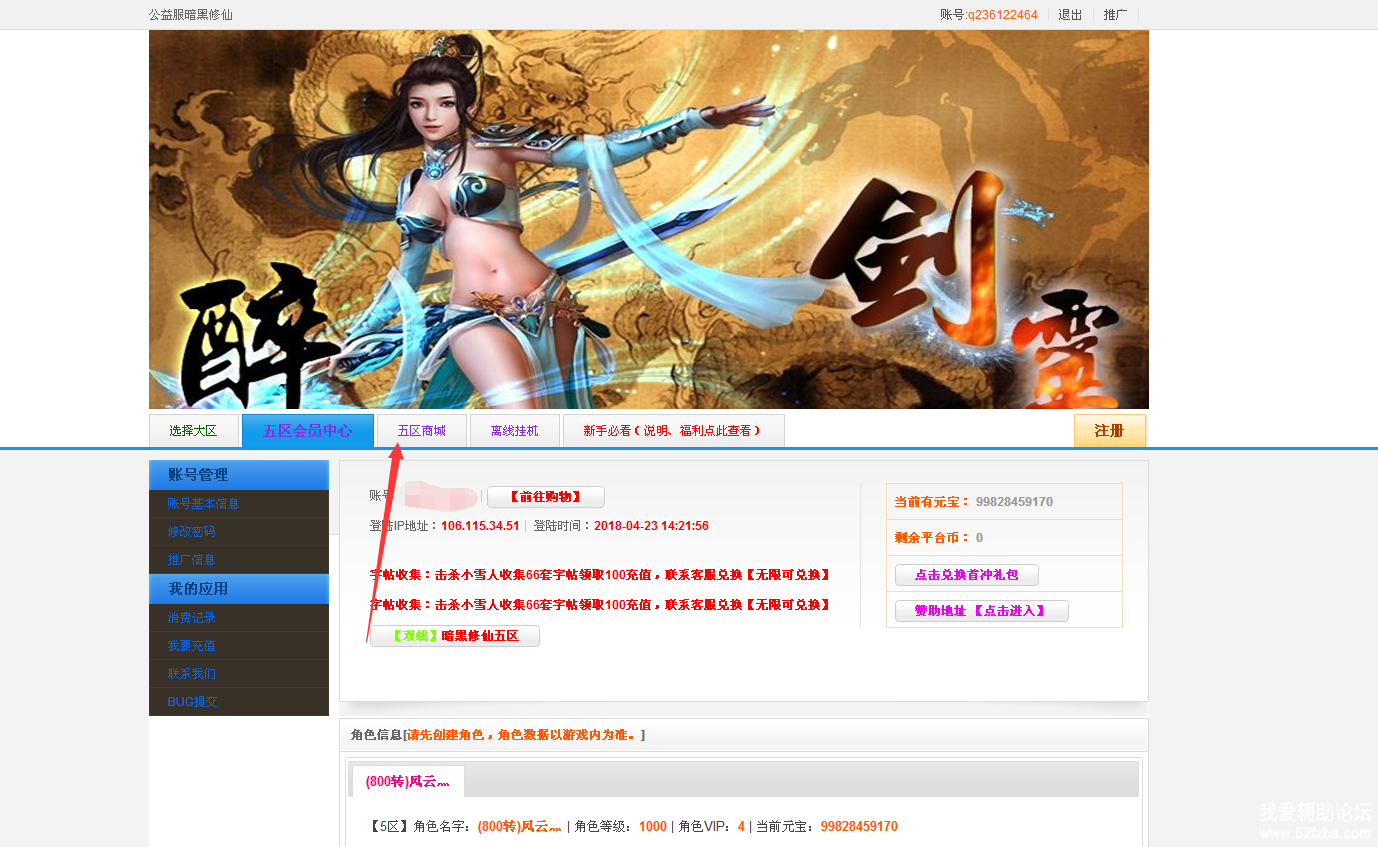Switch to the 五区会员中心 tab

pyautogui.click(x=307, y=431)
